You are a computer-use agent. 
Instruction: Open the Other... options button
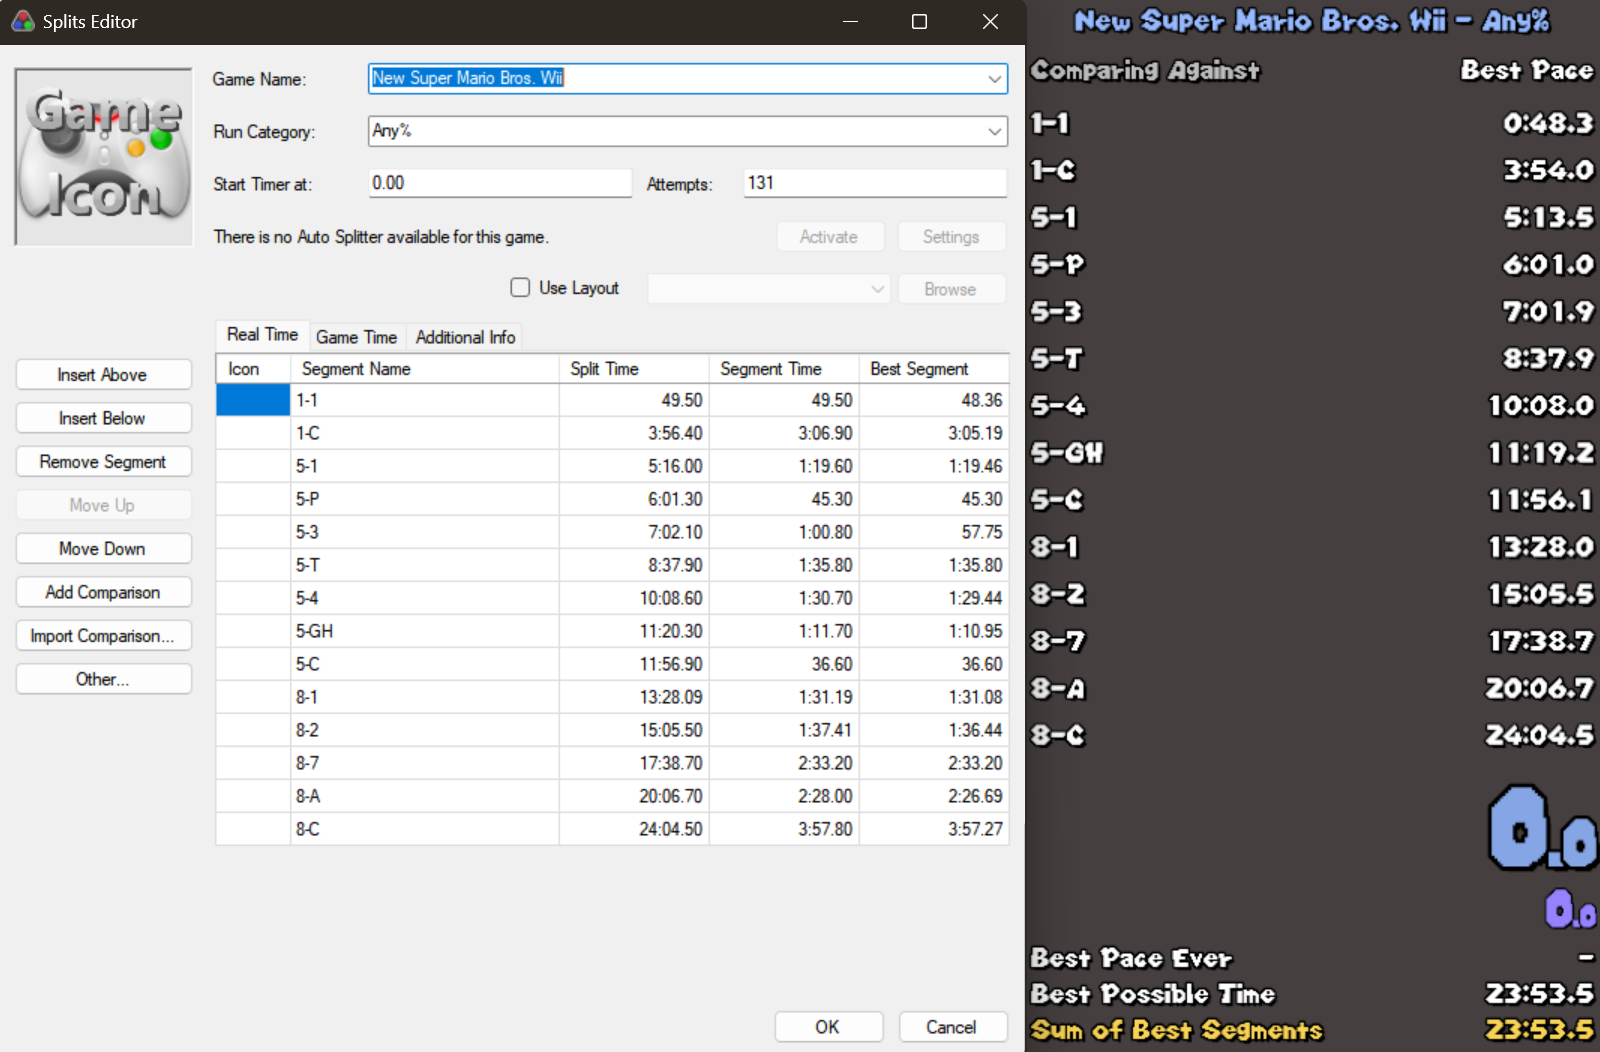[103, 679]
